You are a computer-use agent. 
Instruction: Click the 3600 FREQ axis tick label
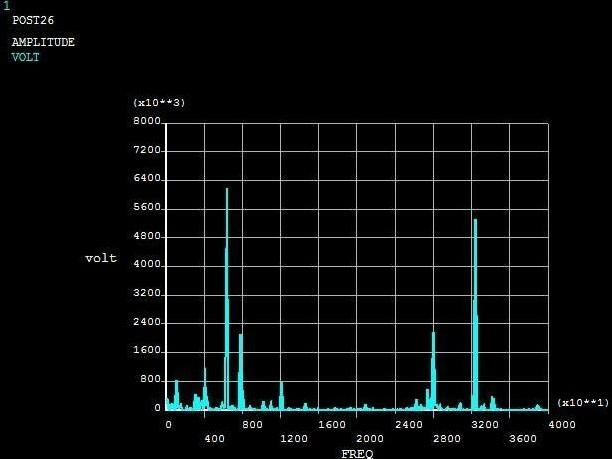523,439
